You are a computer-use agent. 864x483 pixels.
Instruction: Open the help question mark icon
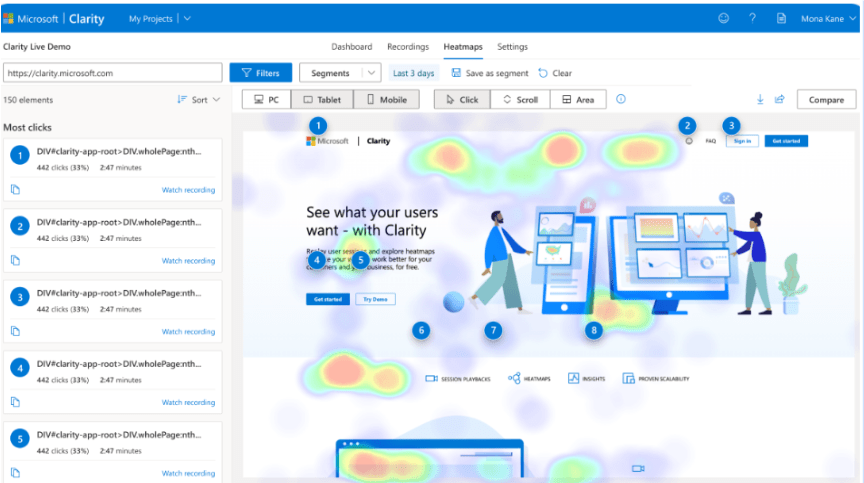752,18
